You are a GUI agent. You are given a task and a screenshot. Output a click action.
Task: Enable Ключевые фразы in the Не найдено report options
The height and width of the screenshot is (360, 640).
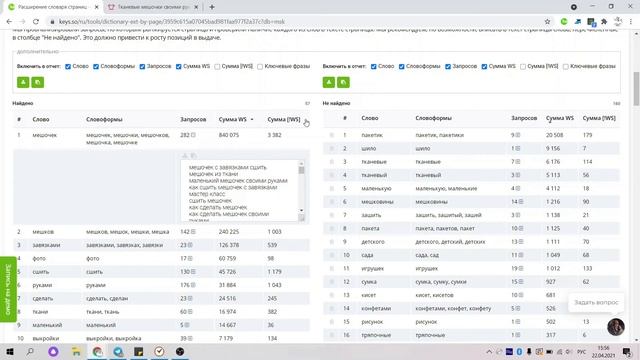tap(566, 67)
